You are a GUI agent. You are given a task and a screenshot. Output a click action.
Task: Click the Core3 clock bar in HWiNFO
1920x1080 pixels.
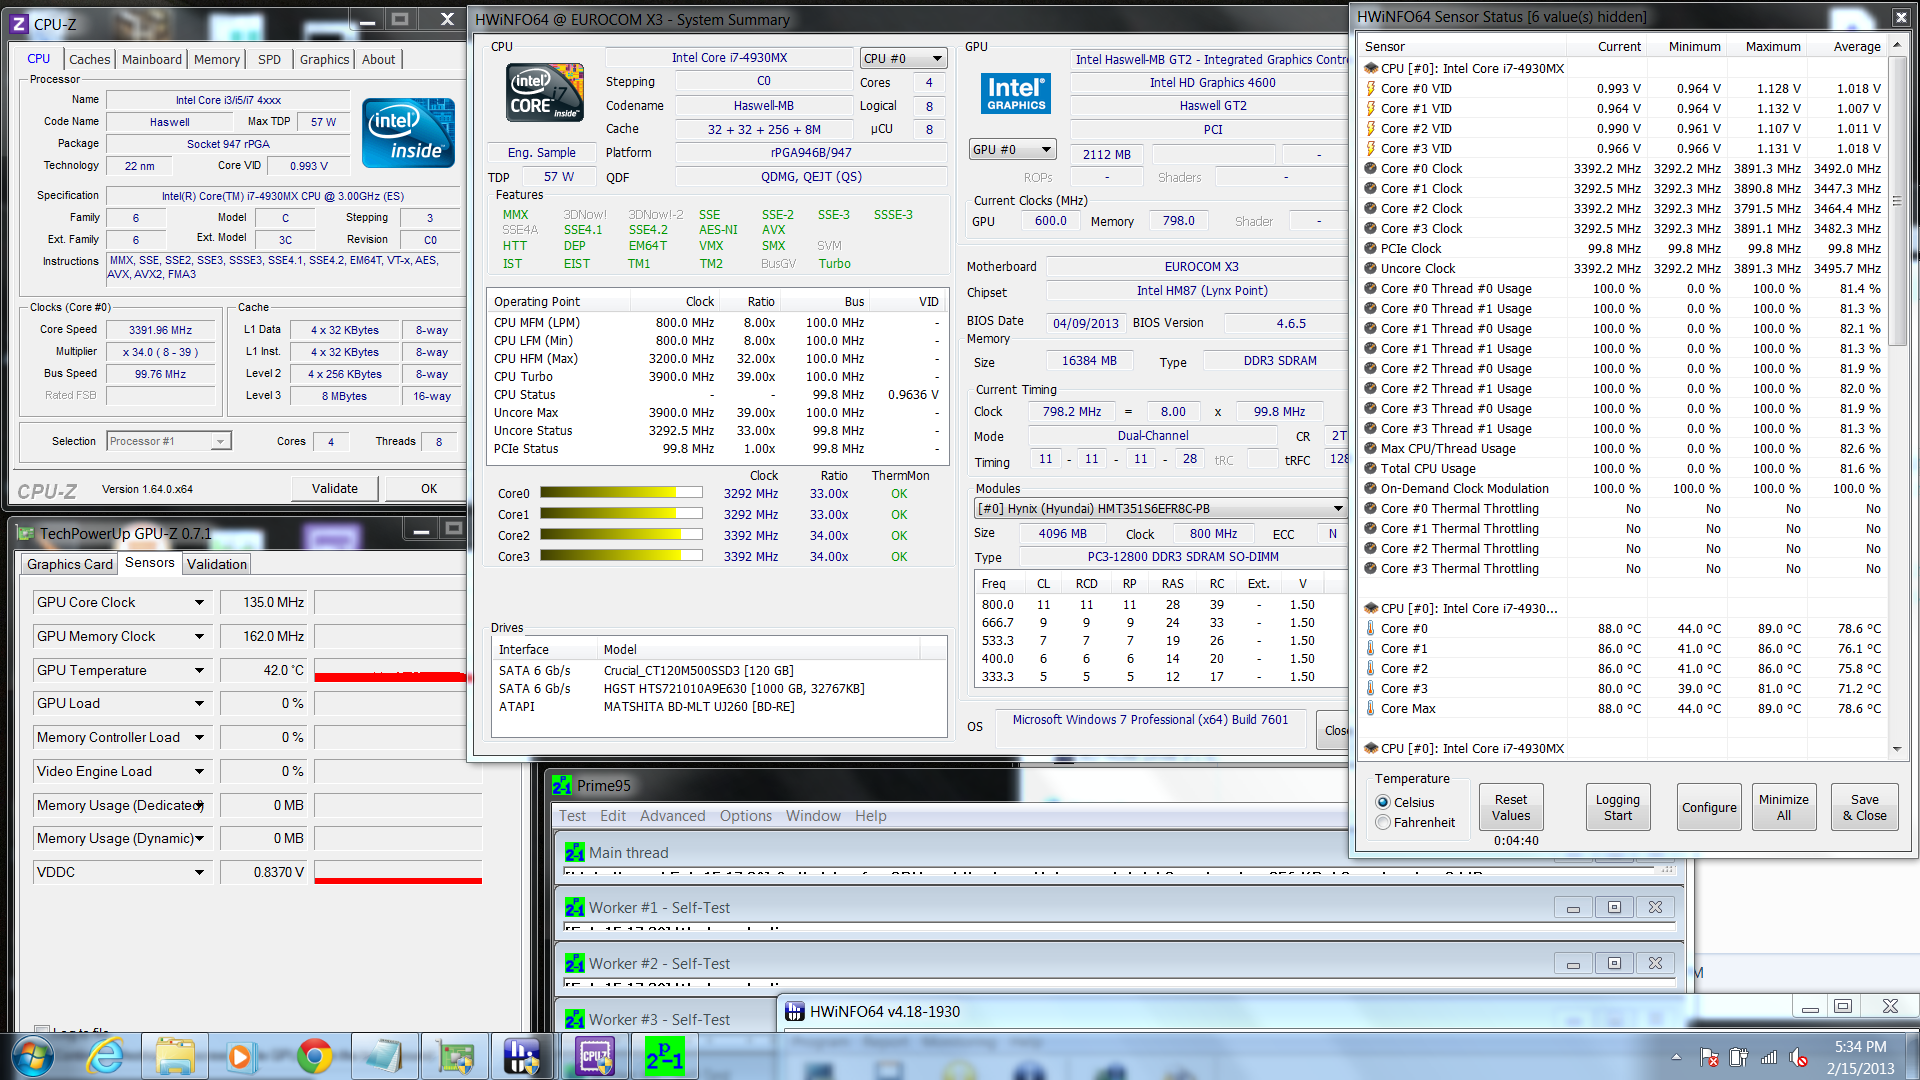(x=621, y=556)
